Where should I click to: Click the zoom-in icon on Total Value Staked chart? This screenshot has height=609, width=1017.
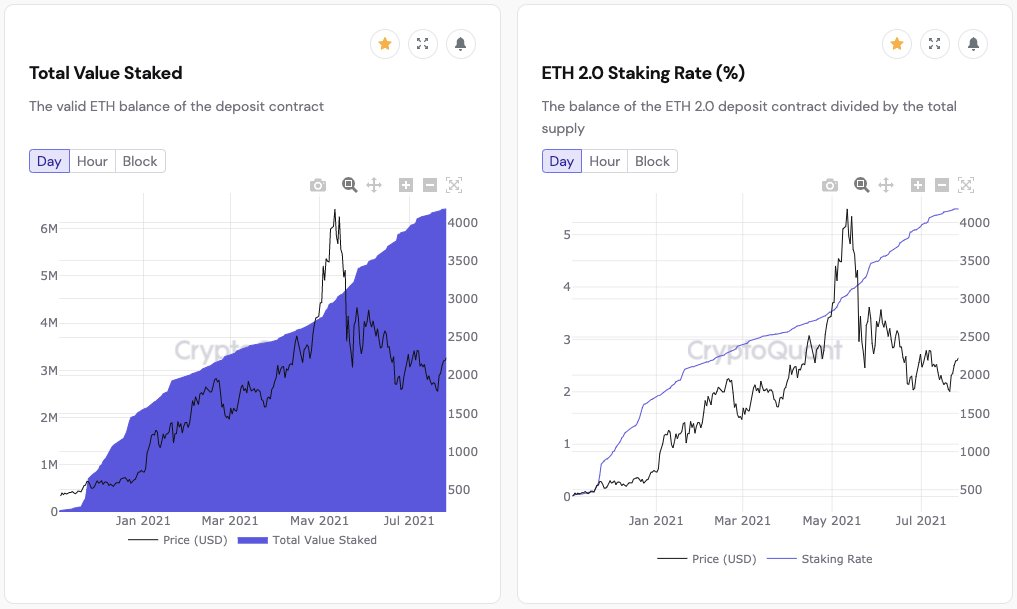[x=405, y=185]
